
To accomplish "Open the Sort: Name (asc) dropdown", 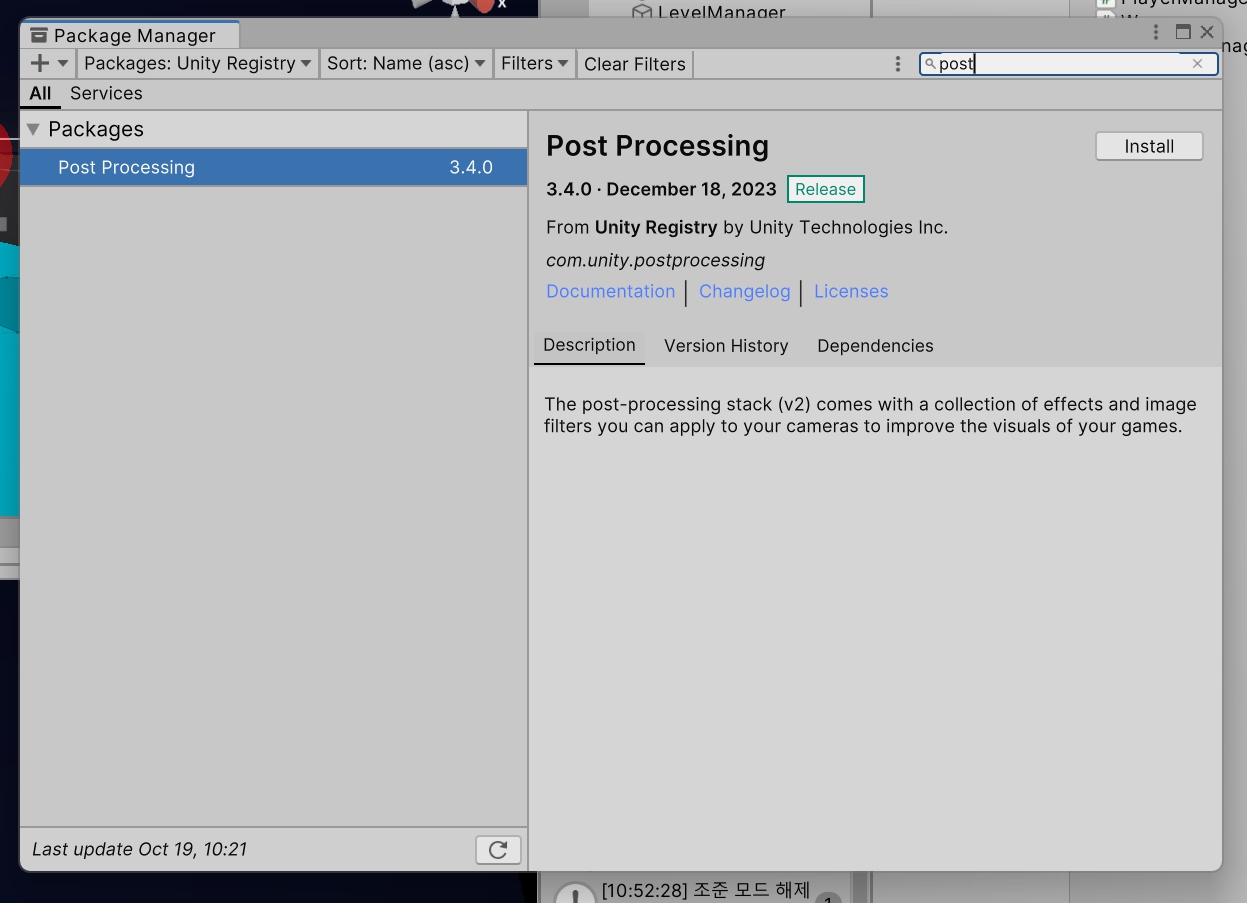I will pos(406,63).
